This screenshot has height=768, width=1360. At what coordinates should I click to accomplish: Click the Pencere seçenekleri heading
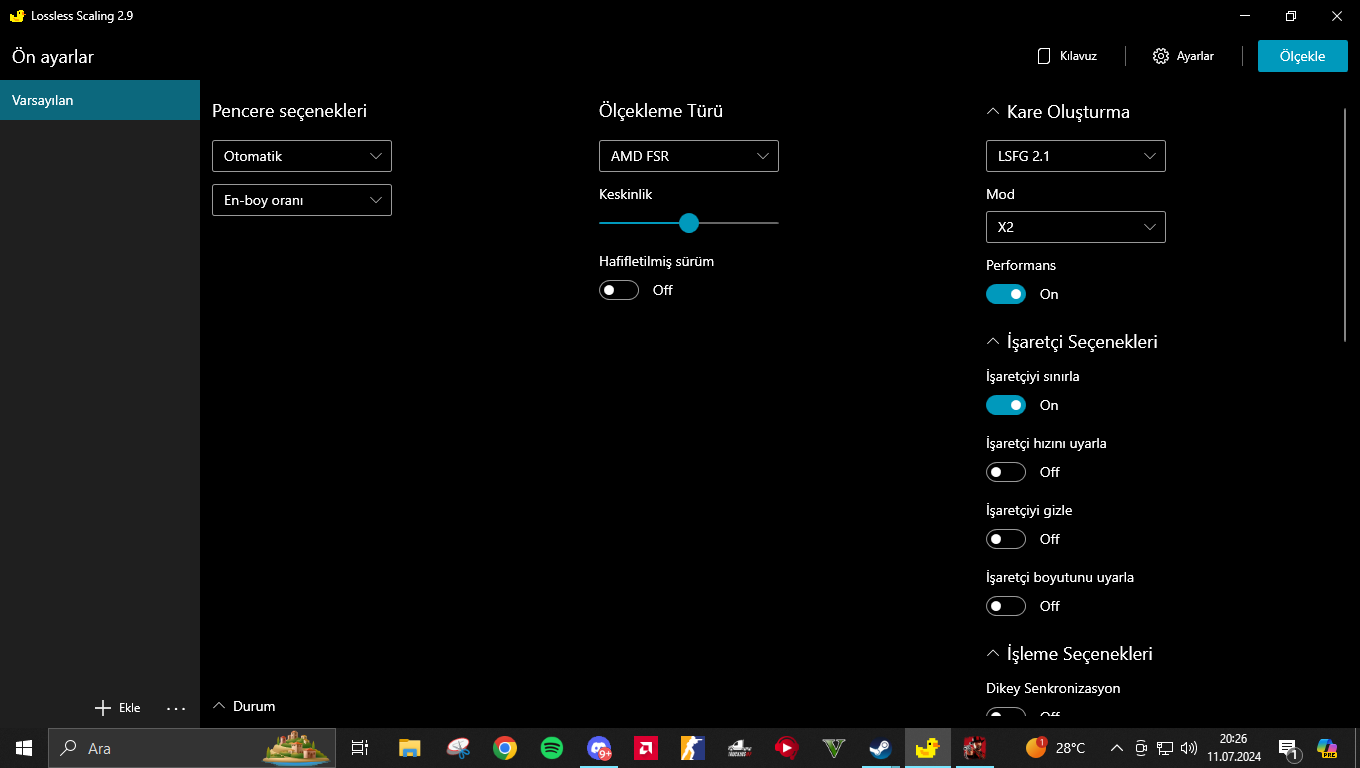(289, 111)
